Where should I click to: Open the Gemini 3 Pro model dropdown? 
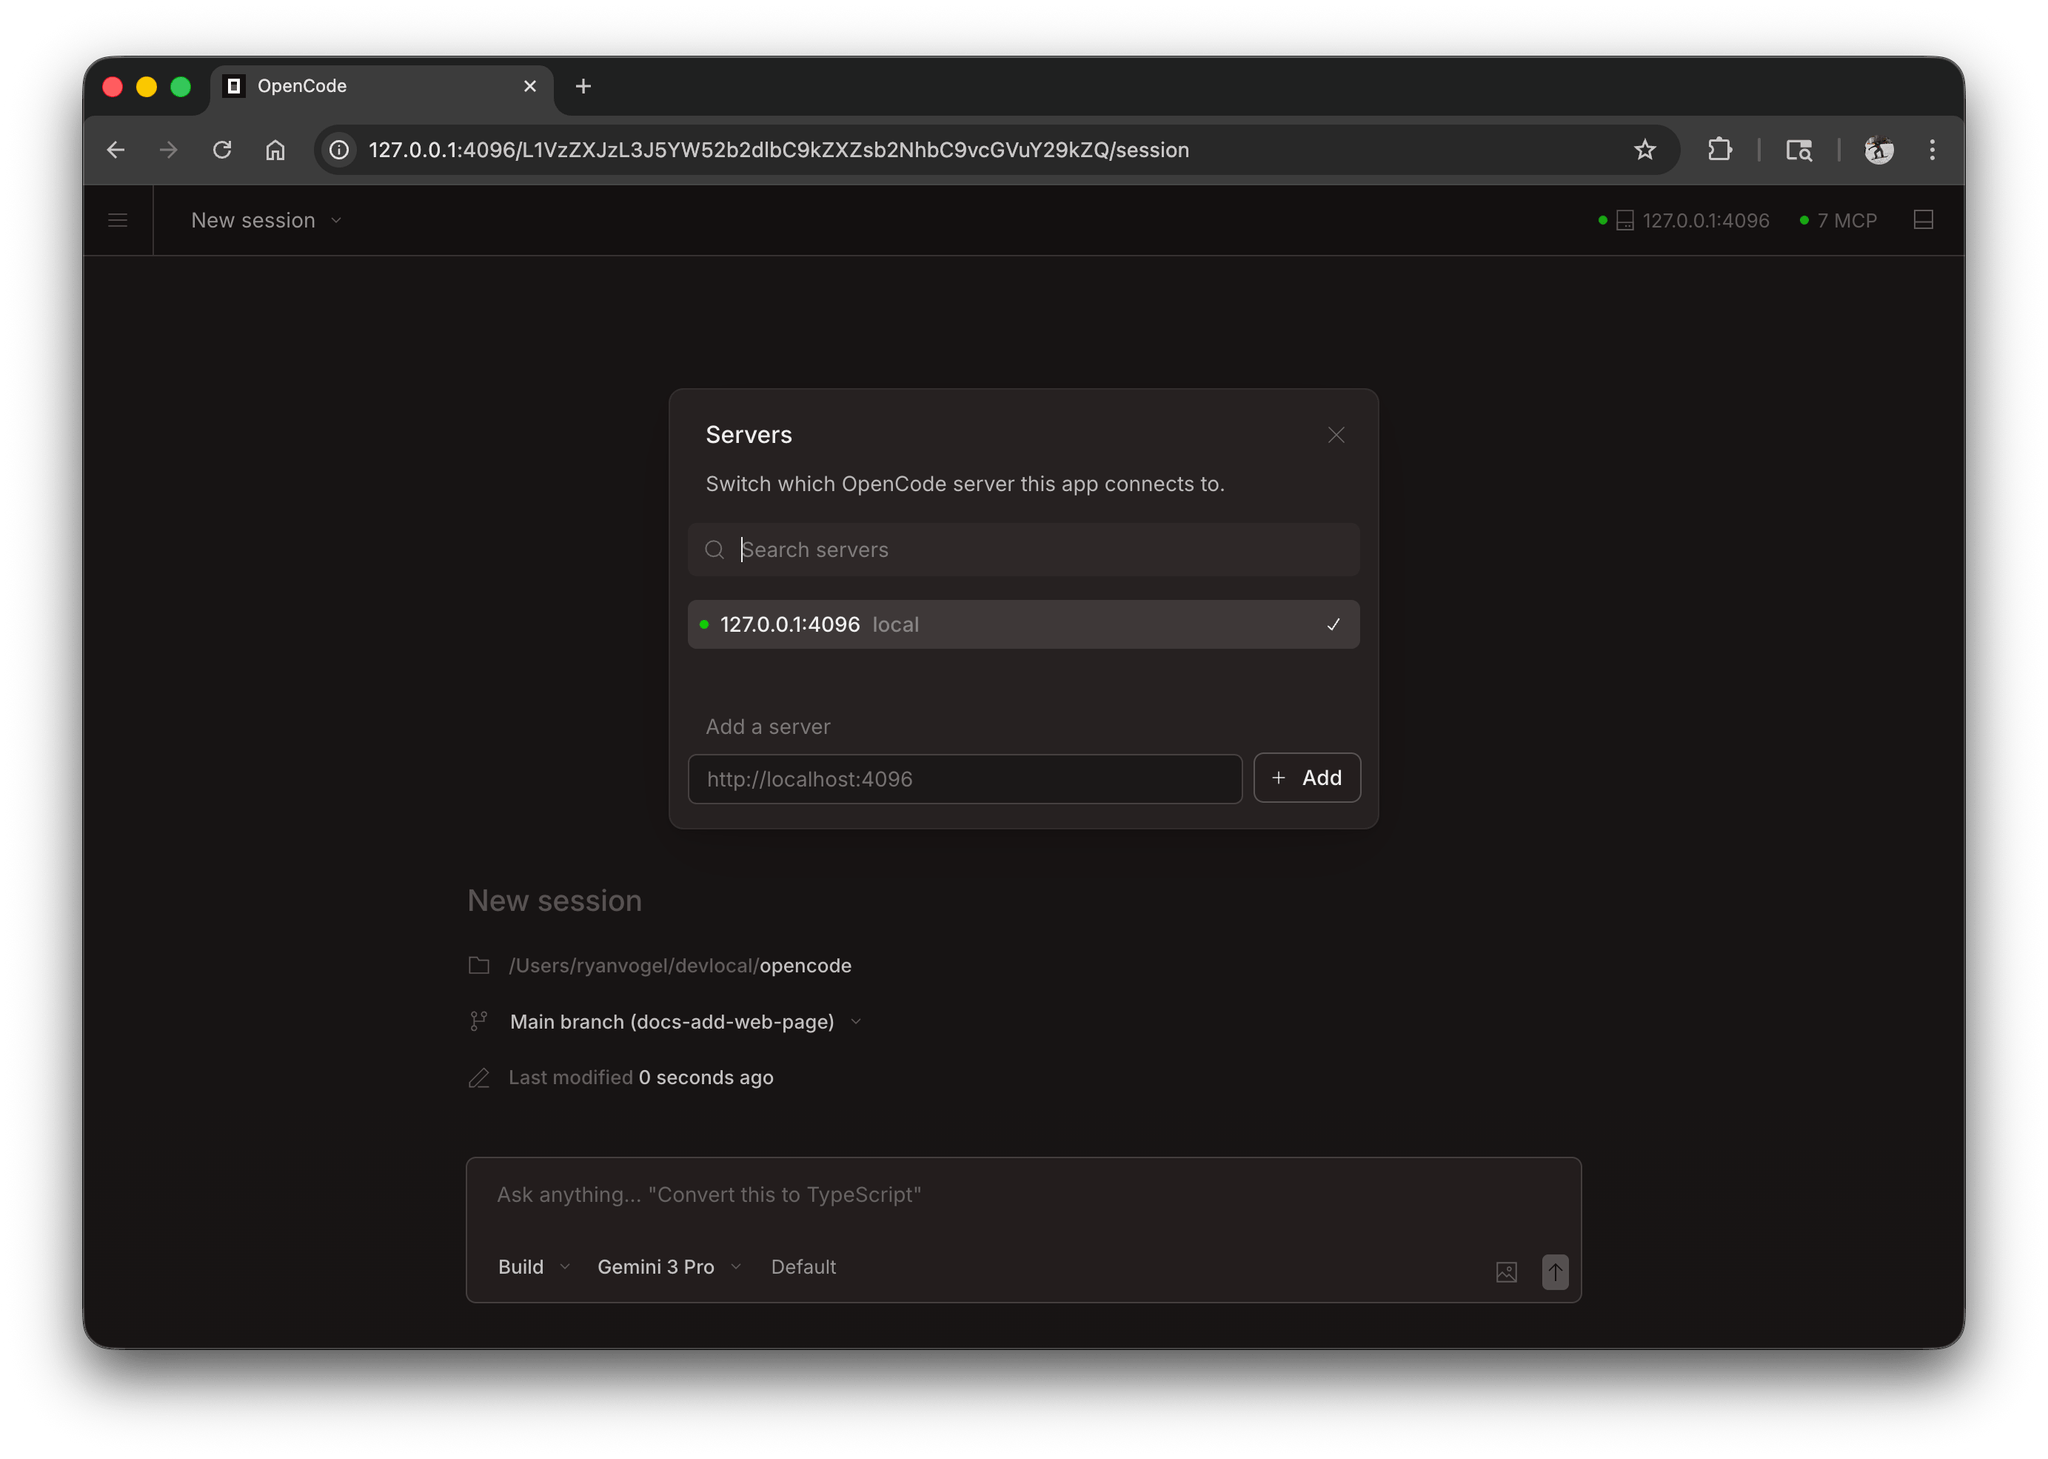tap(667, 1267)
